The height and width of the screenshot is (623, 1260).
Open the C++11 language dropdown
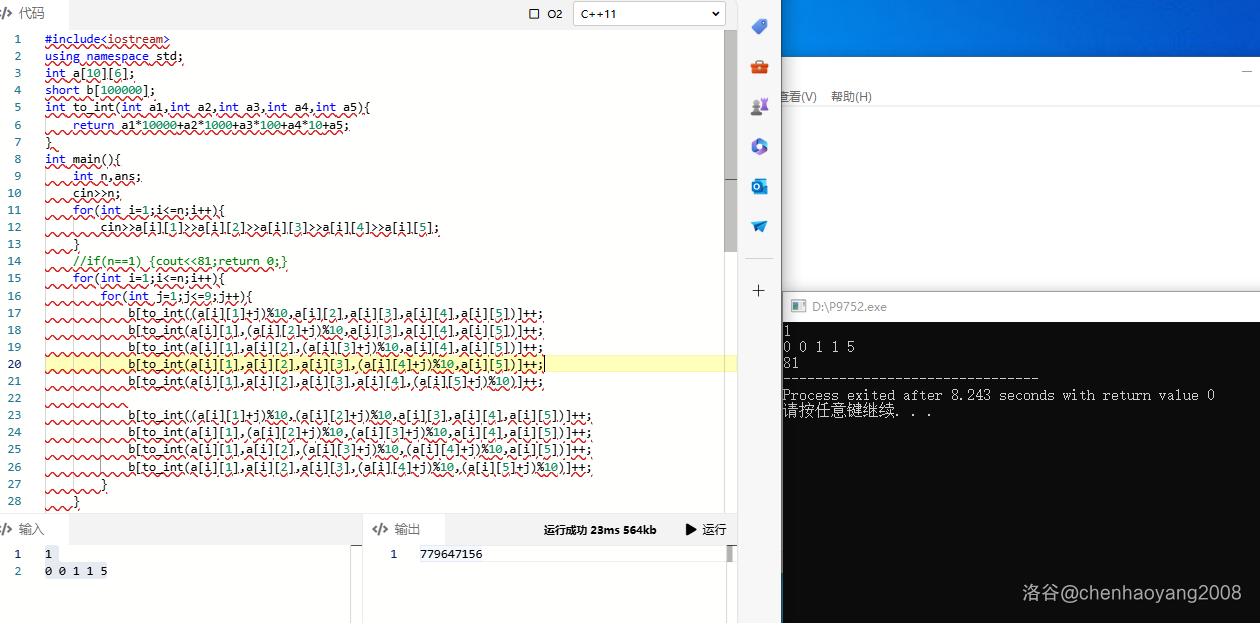648,14
